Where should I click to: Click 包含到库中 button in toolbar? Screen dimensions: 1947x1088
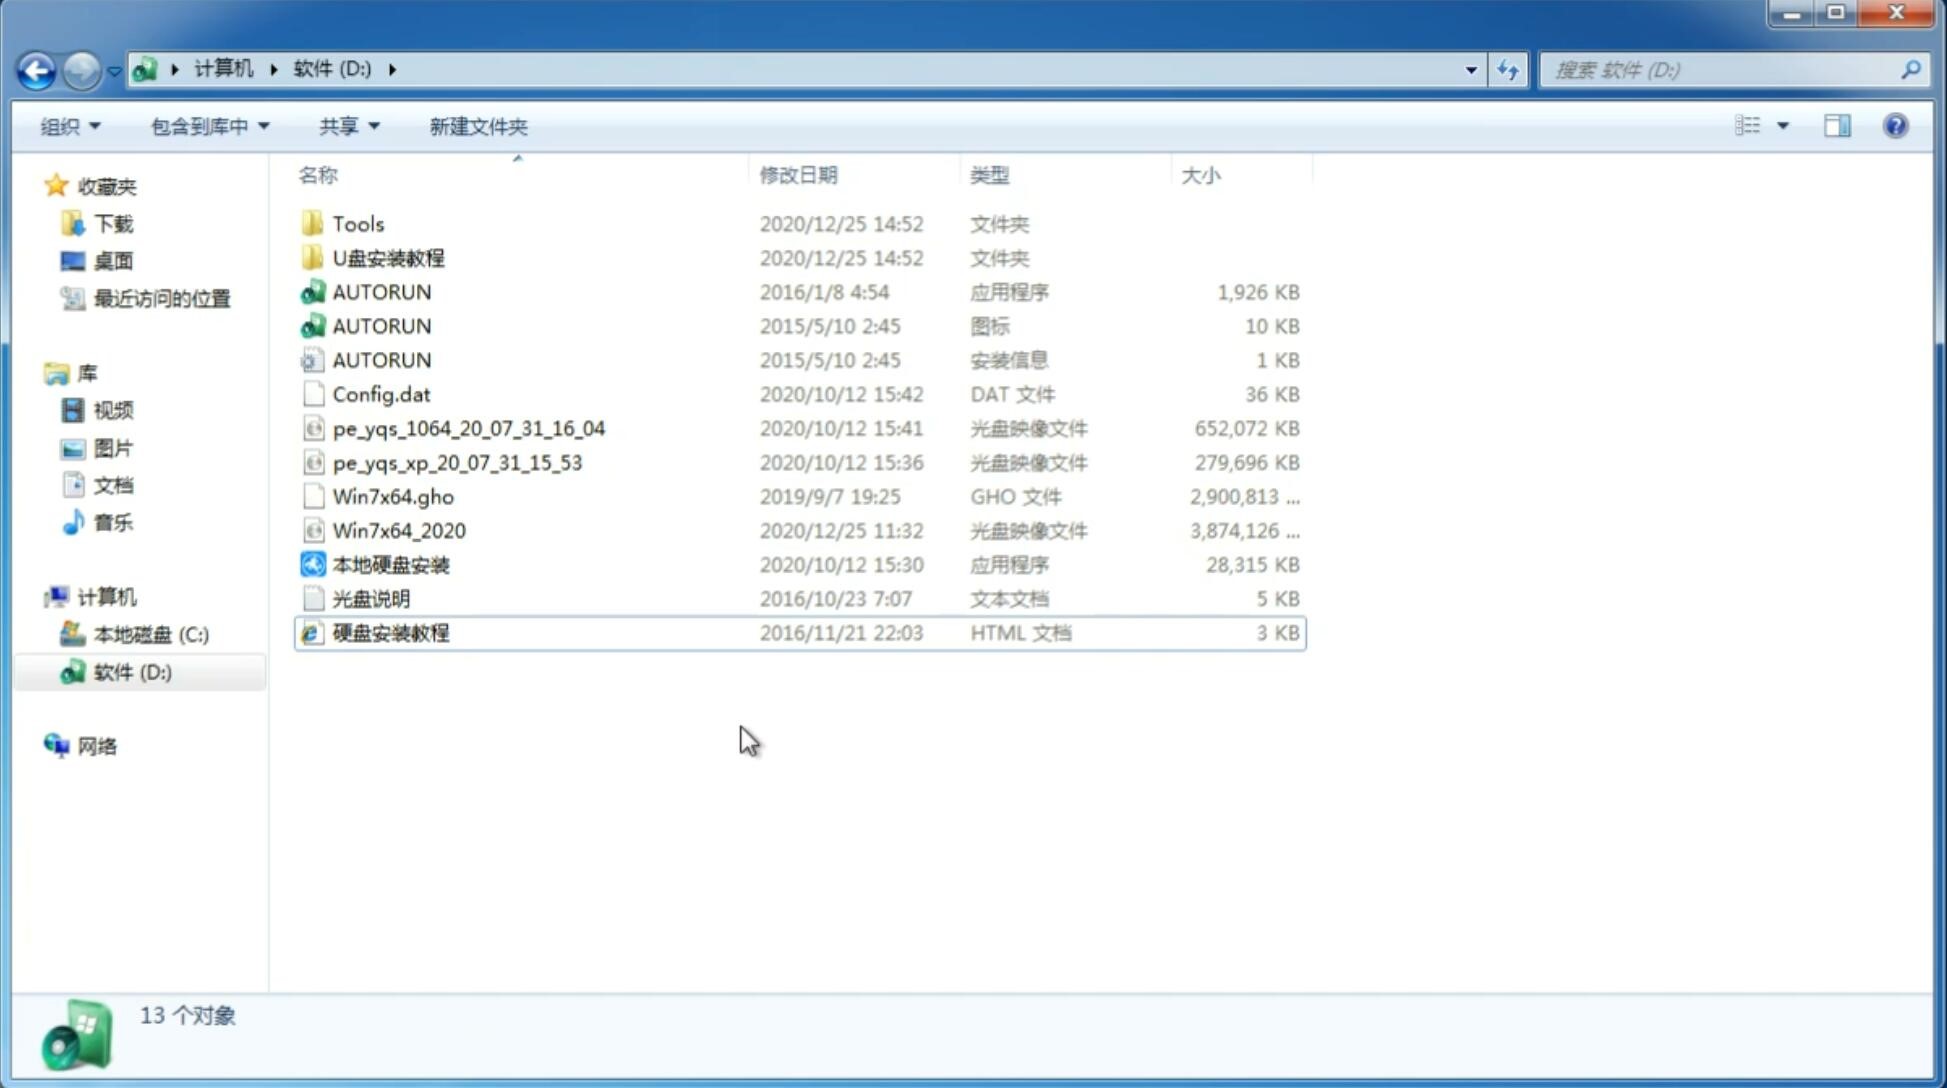[207, 126]
